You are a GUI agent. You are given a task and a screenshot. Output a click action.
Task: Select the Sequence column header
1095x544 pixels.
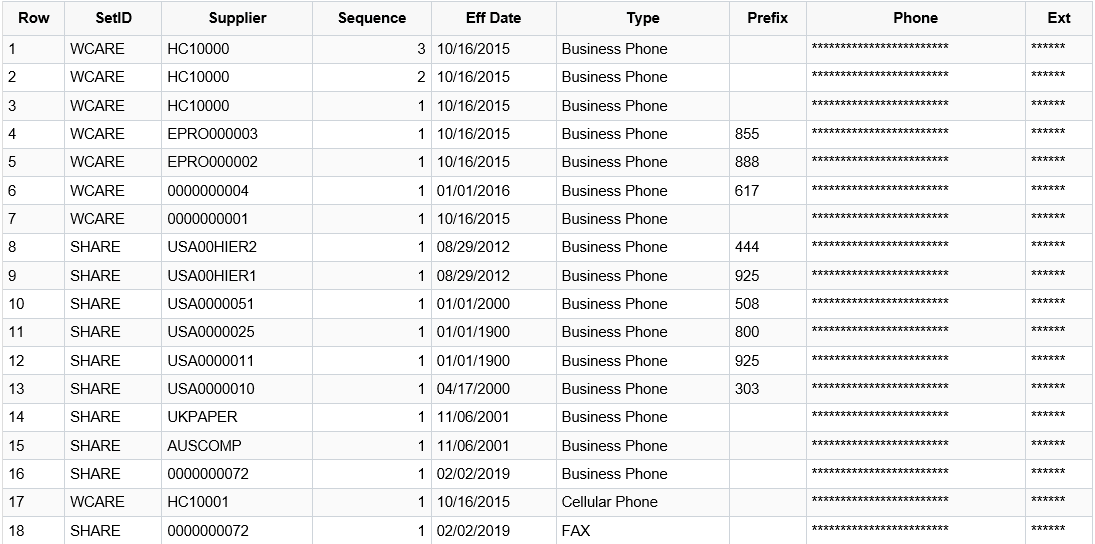(x=372, y=18)
